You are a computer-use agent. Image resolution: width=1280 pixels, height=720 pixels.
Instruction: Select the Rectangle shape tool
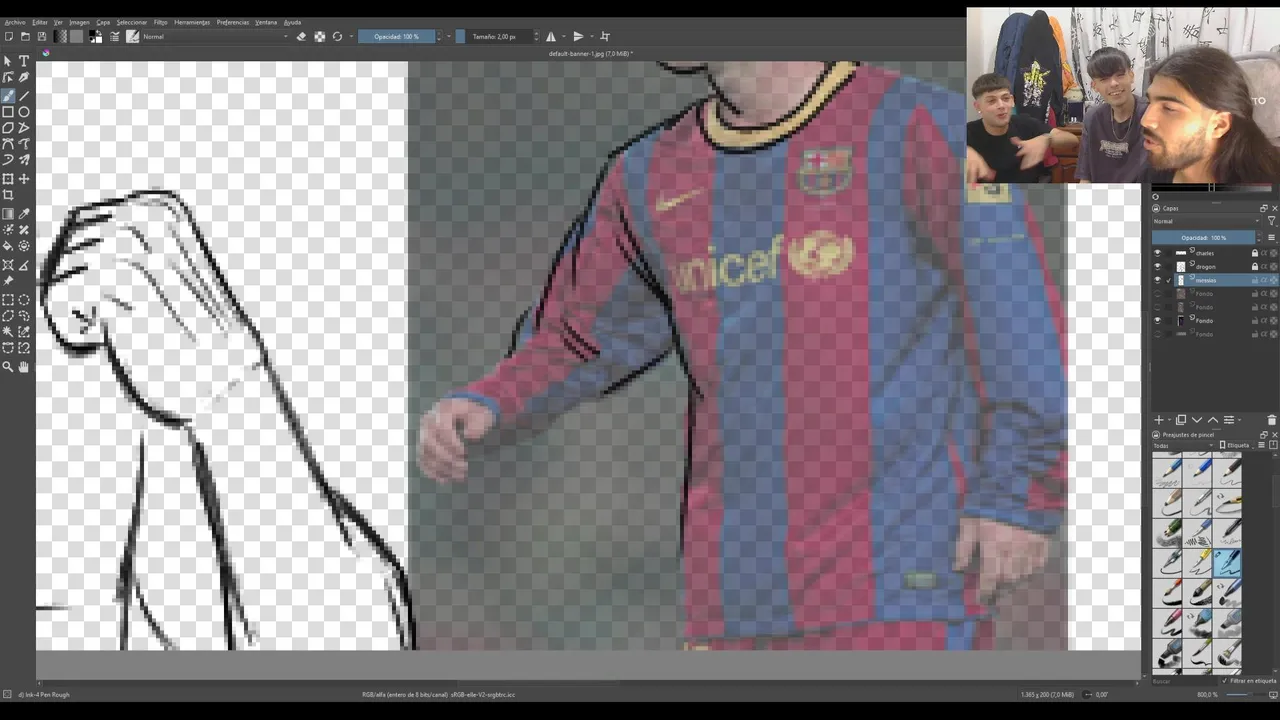(x=8, y=112)
